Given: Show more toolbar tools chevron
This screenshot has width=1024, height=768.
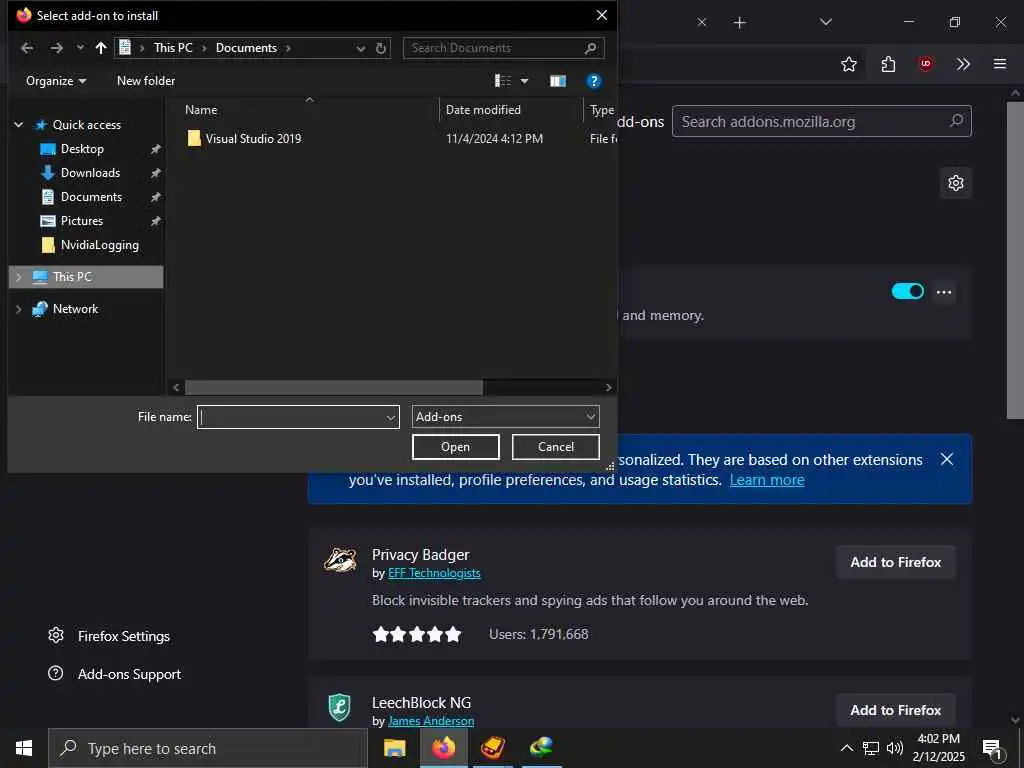Looking at the screenshot, I should pos(963,64).
